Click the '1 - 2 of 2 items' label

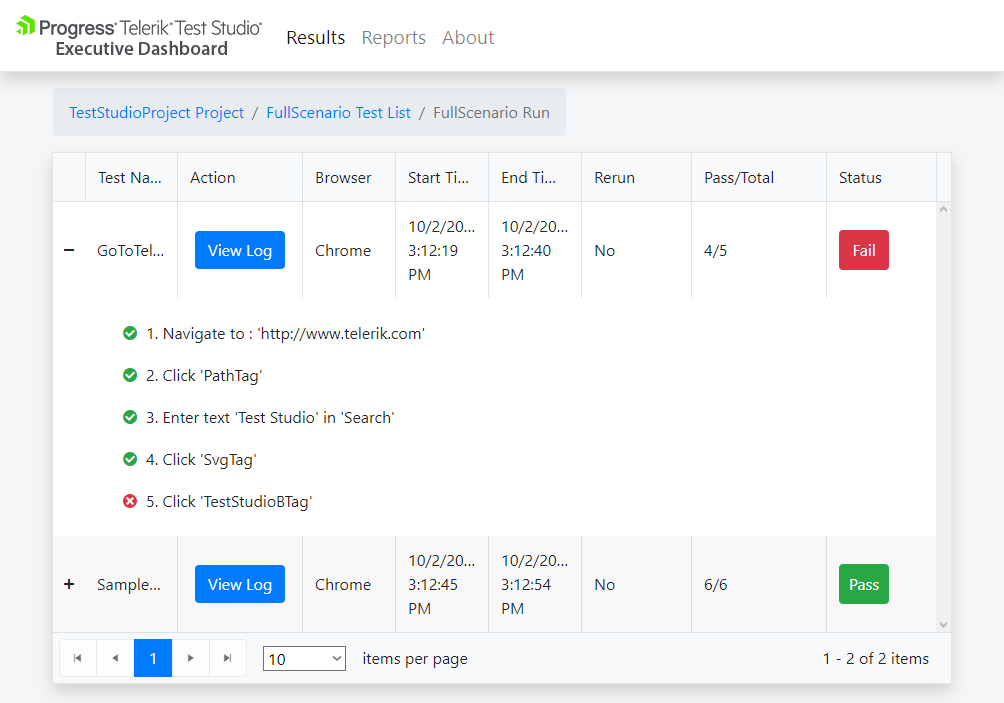(x=875, y=658)
